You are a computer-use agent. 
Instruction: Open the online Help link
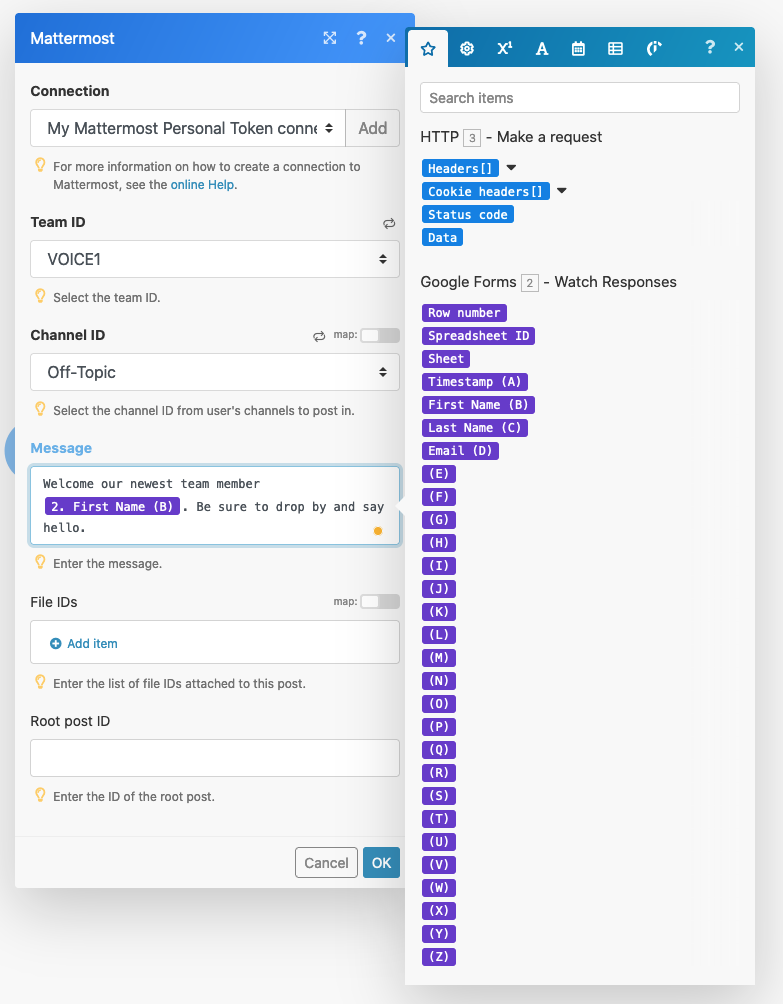click(x=202, y=184)
